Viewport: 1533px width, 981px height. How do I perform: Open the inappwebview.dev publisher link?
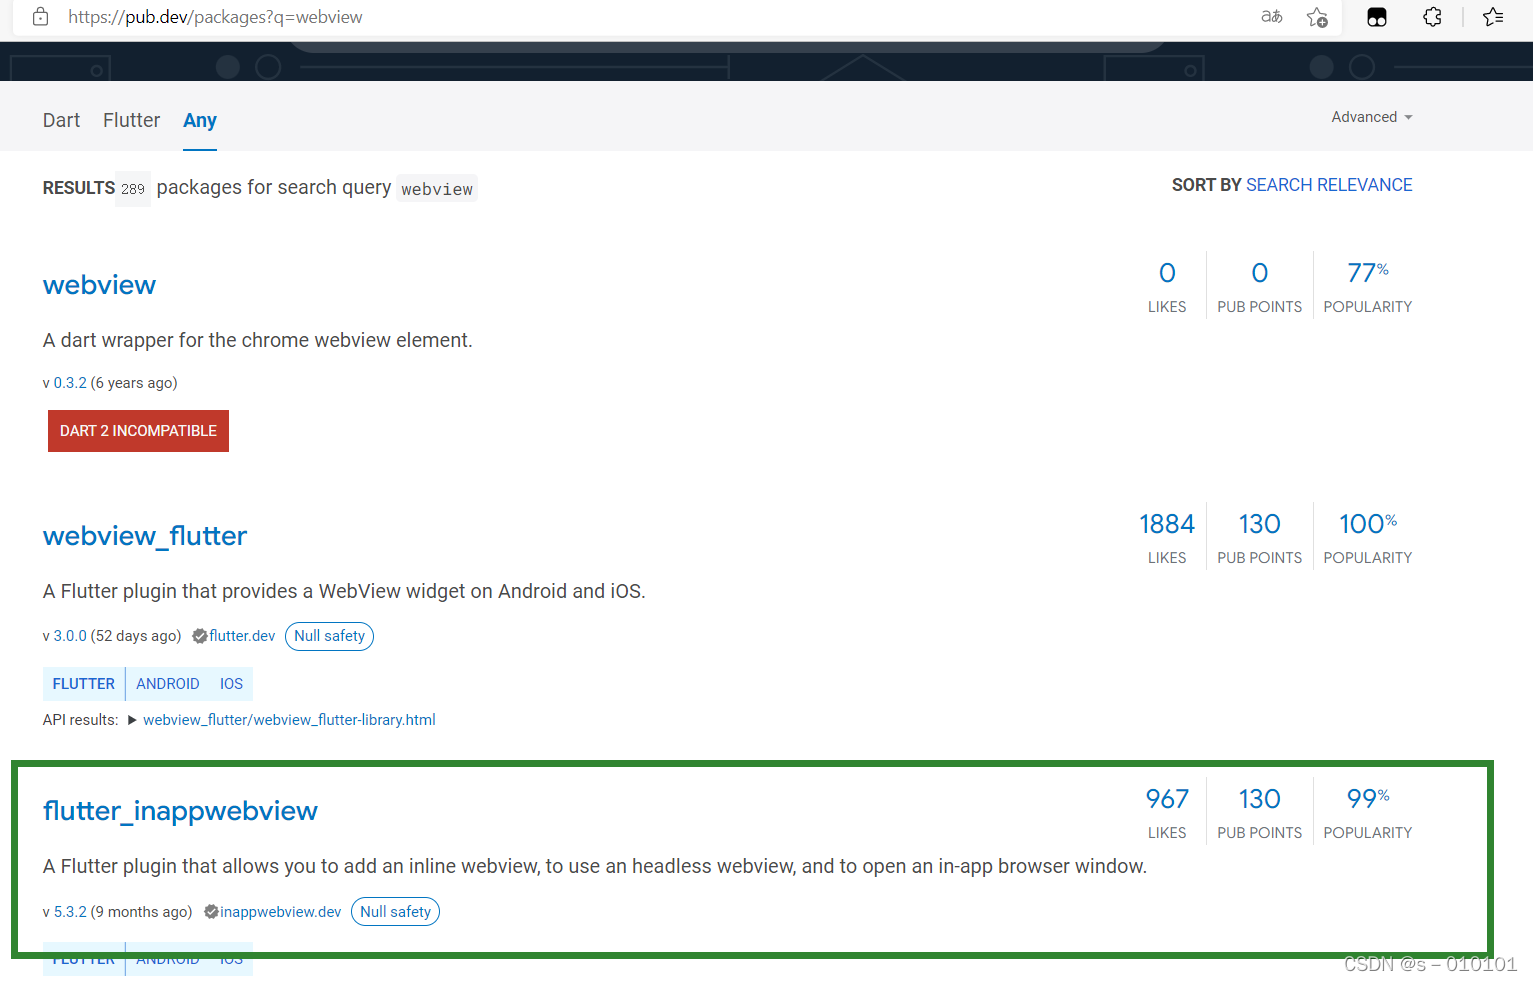pos(281,912)
